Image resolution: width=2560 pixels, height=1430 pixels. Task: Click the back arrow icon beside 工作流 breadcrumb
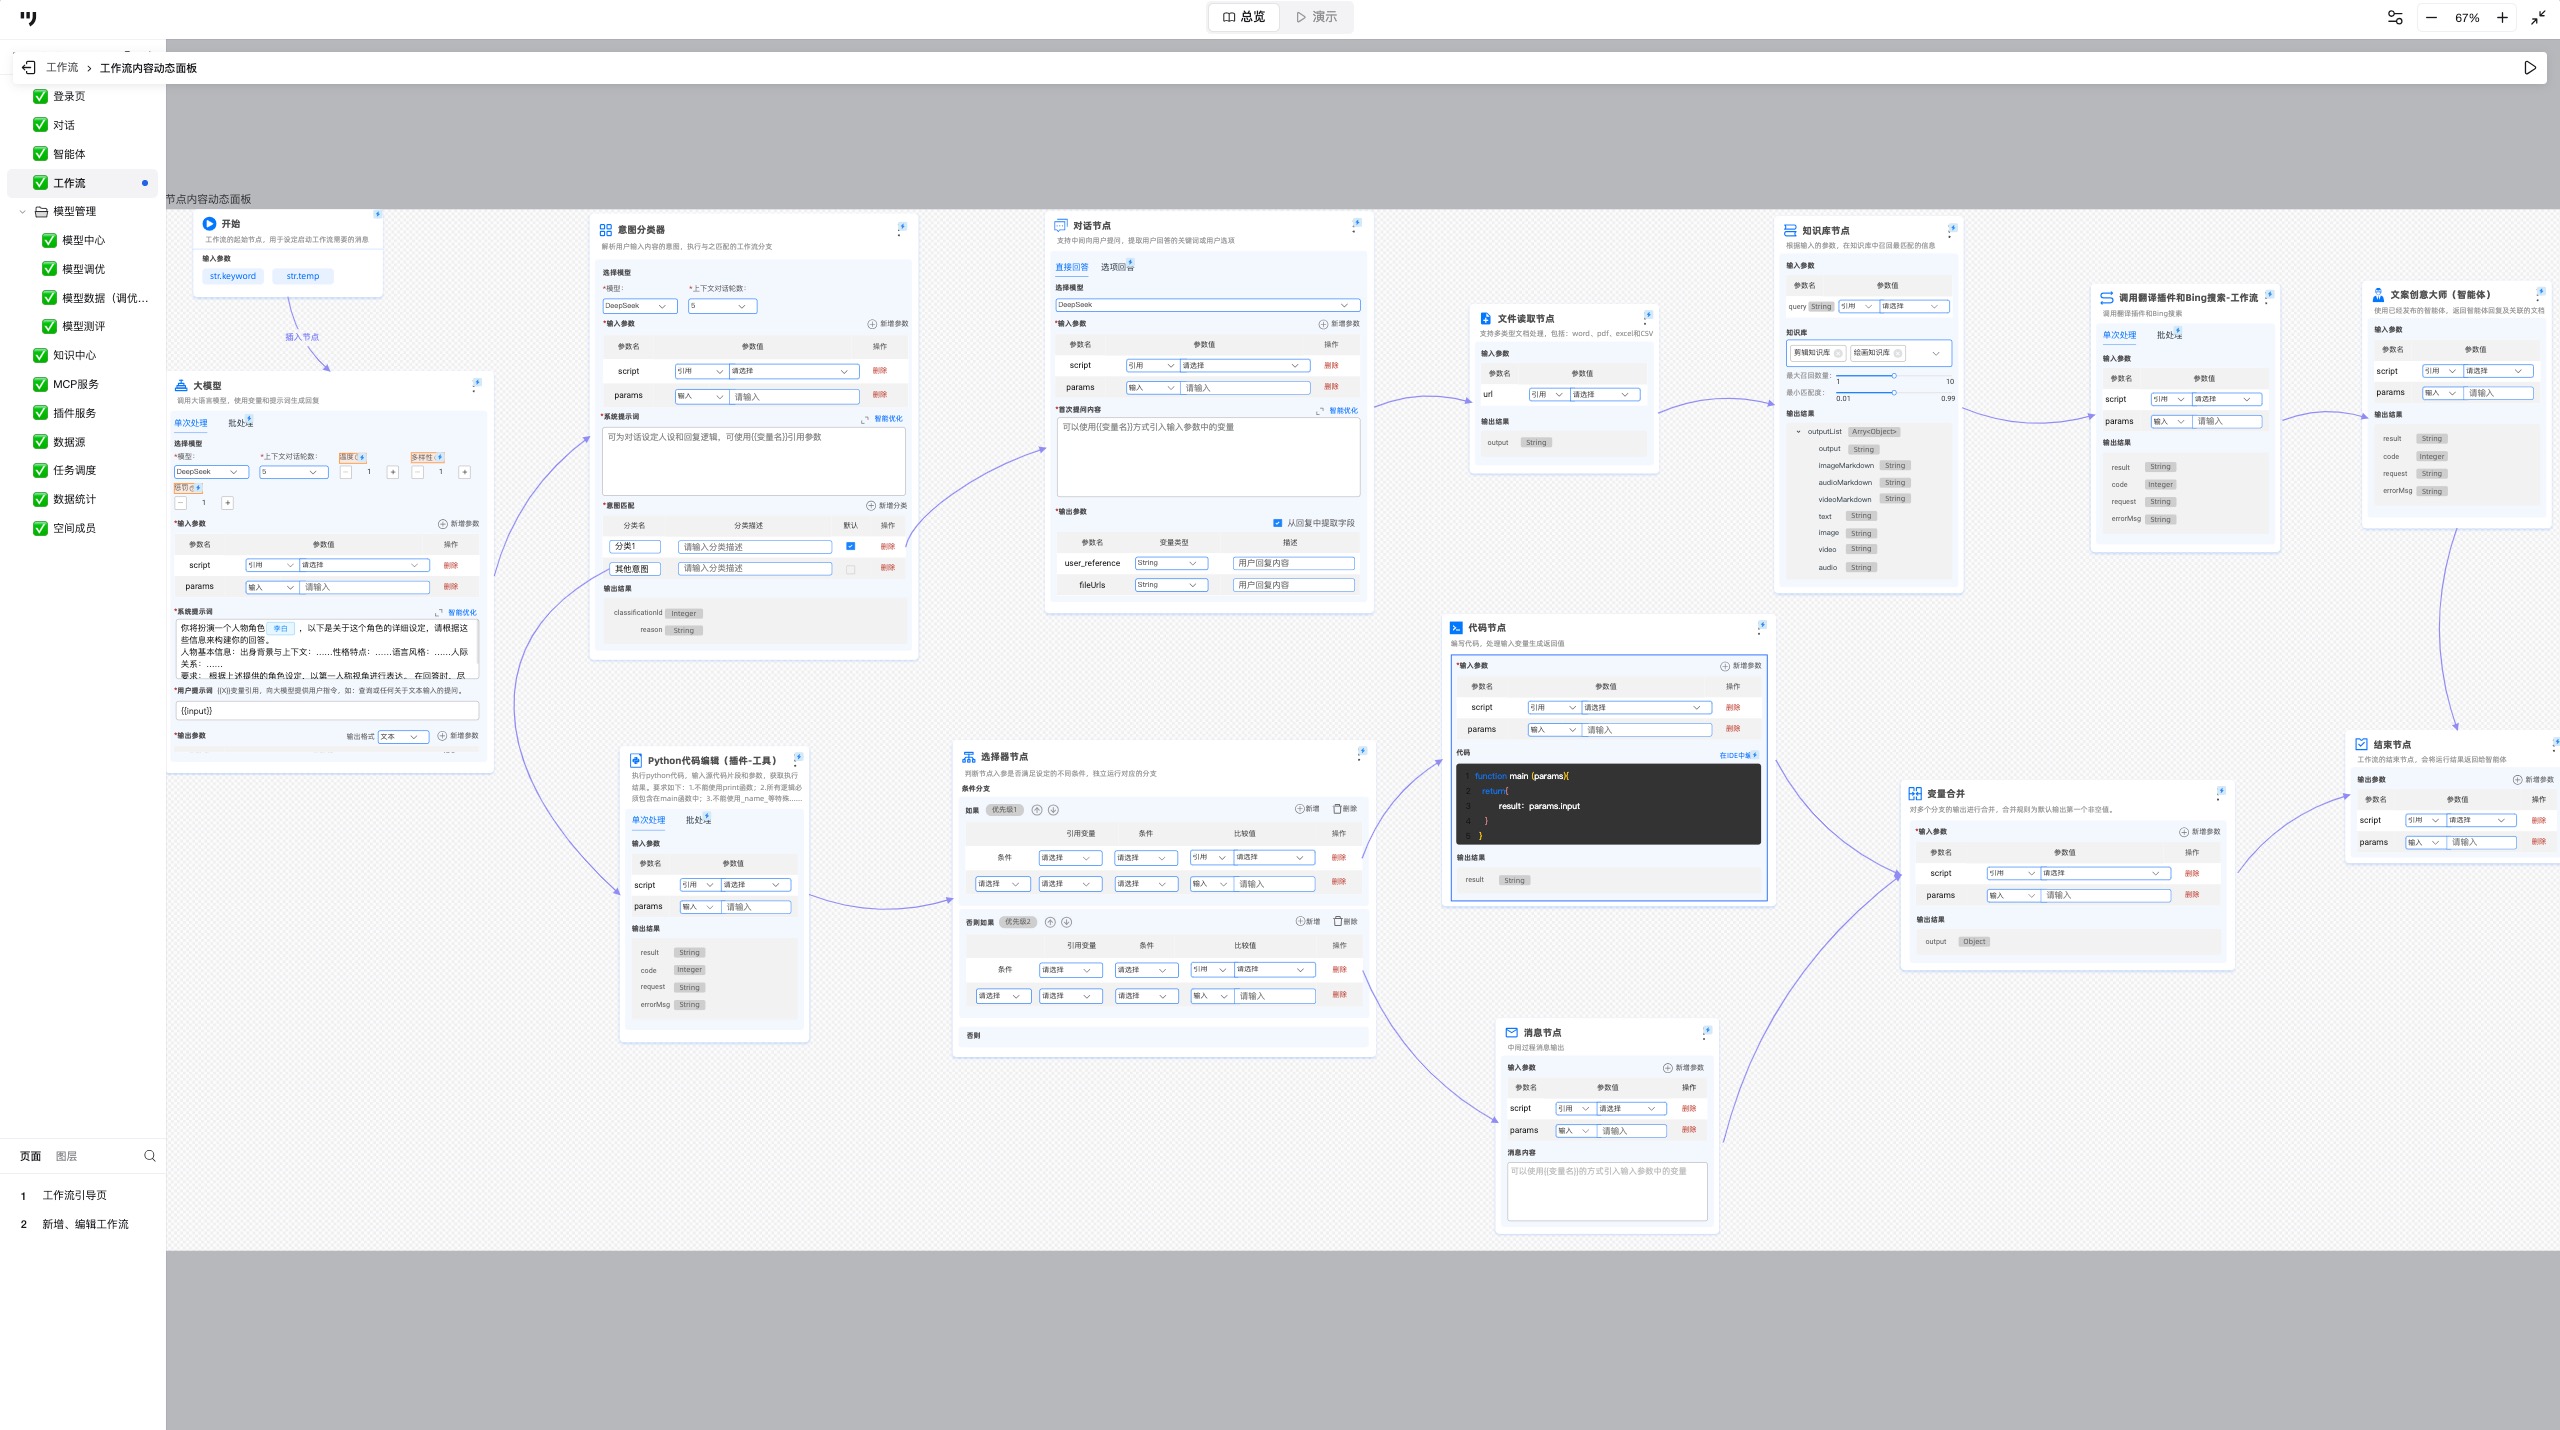29,67
